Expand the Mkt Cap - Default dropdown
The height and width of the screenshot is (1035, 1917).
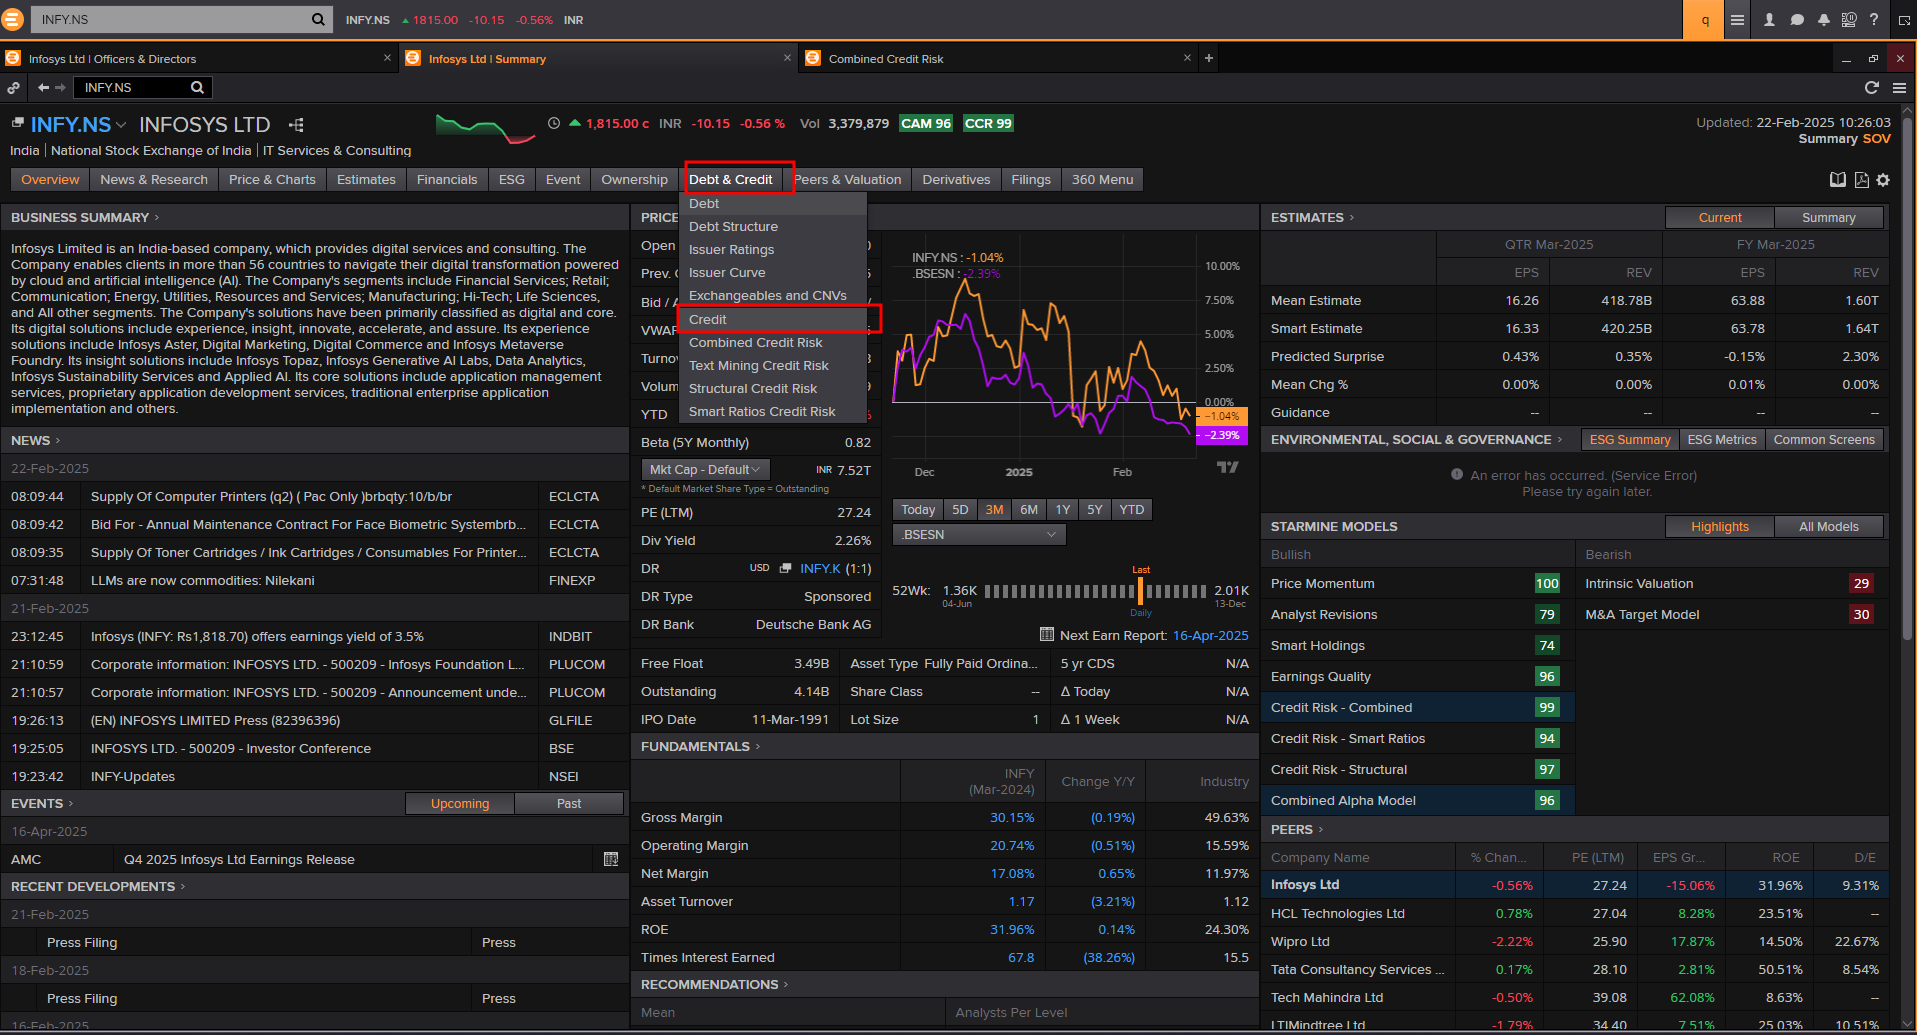(705, 470)
